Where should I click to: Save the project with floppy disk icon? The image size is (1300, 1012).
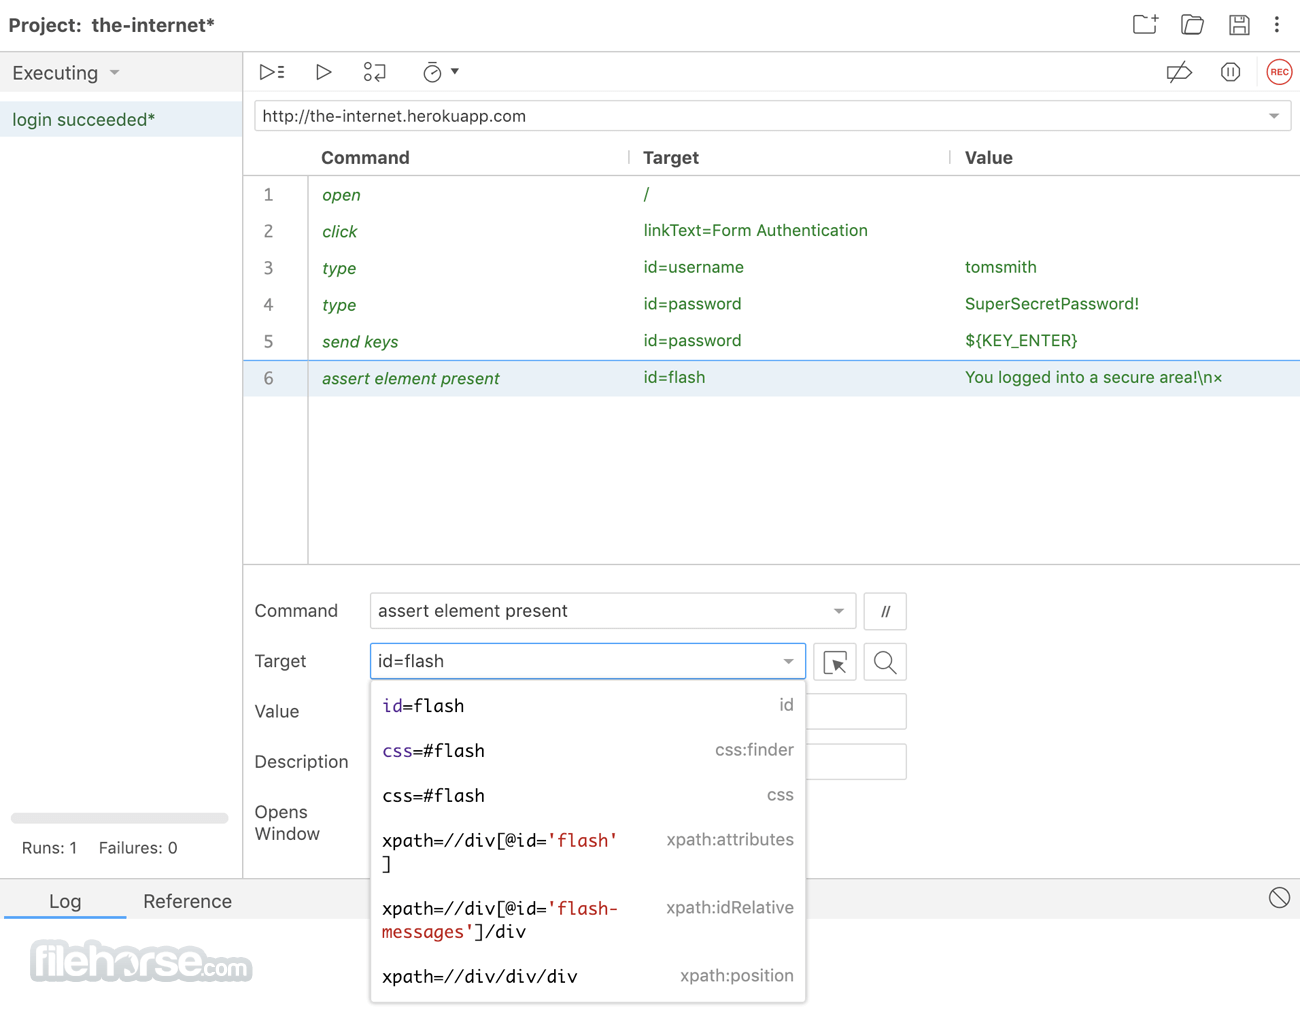click(x=1239, y=24)
